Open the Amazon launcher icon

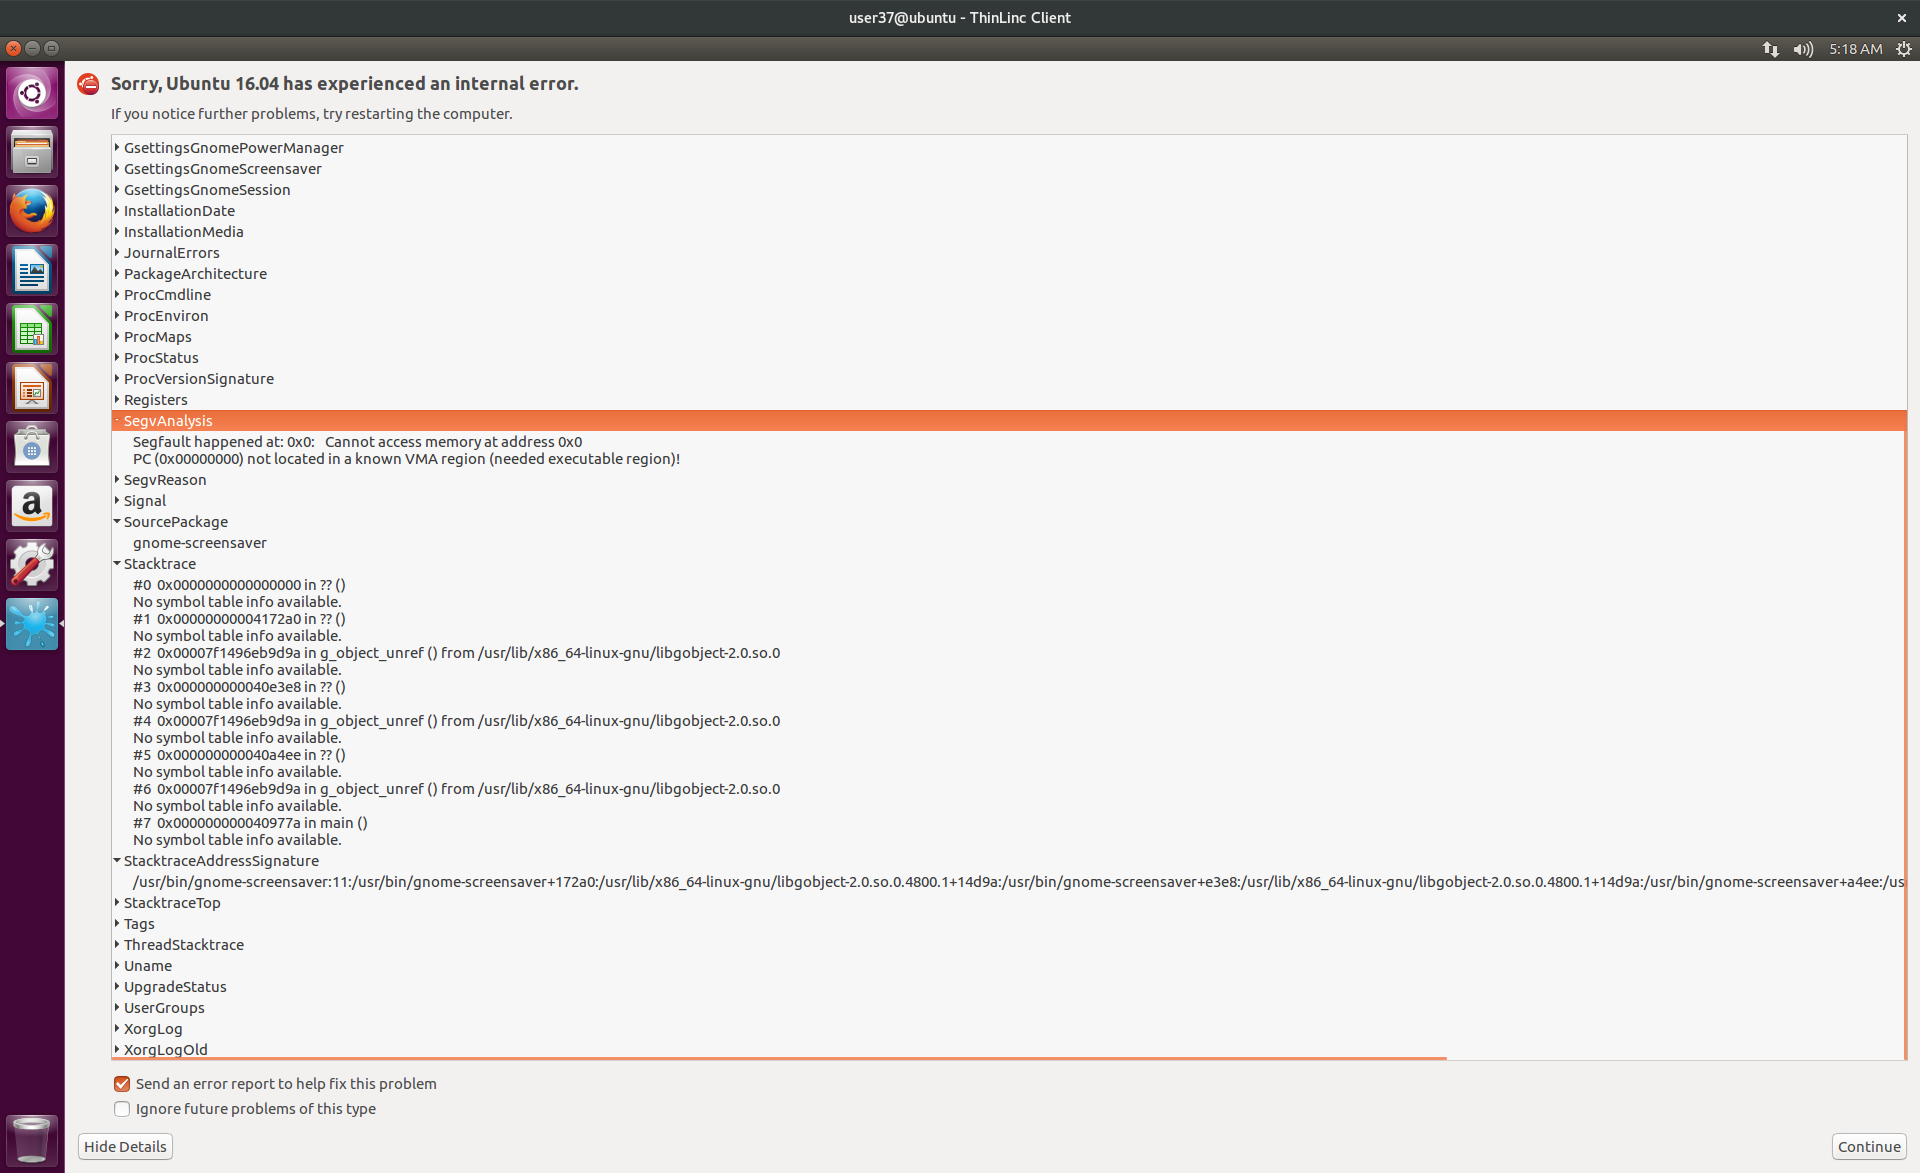coord(32,506)
